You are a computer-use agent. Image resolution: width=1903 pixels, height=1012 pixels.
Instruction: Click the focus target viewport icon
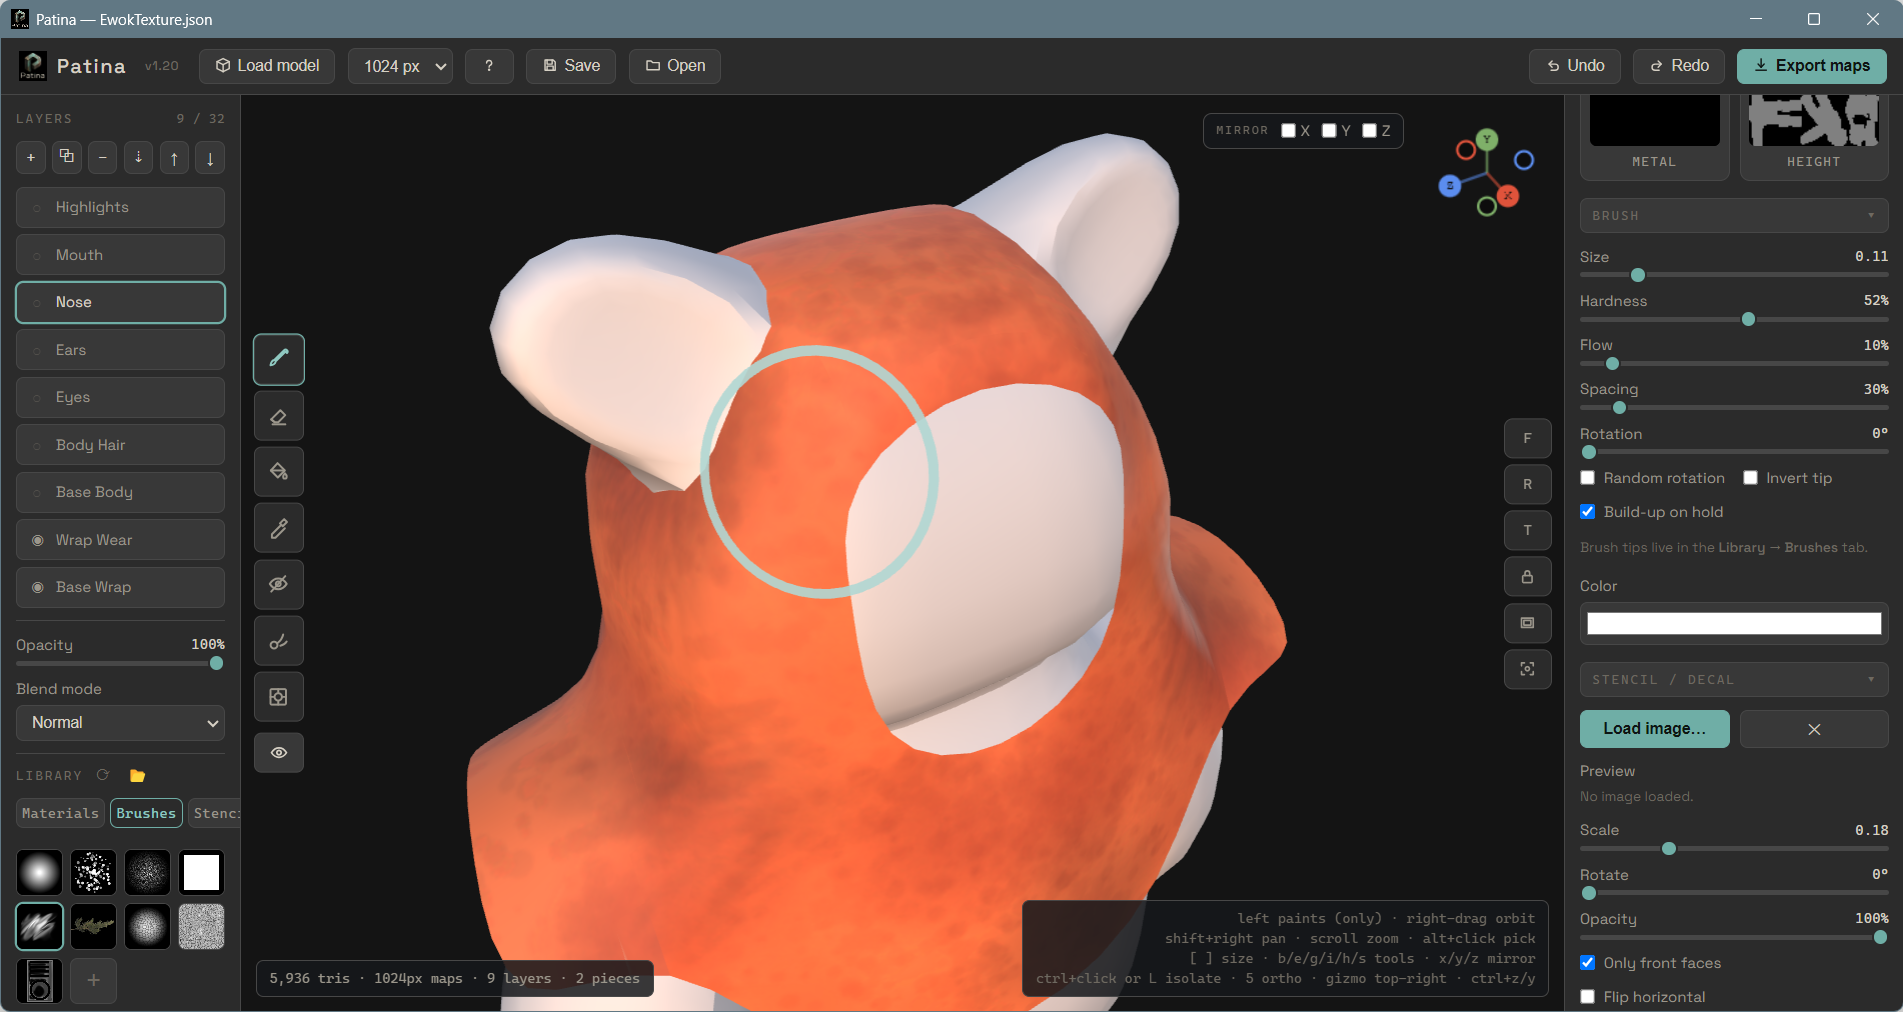(x=1527, y=669)
